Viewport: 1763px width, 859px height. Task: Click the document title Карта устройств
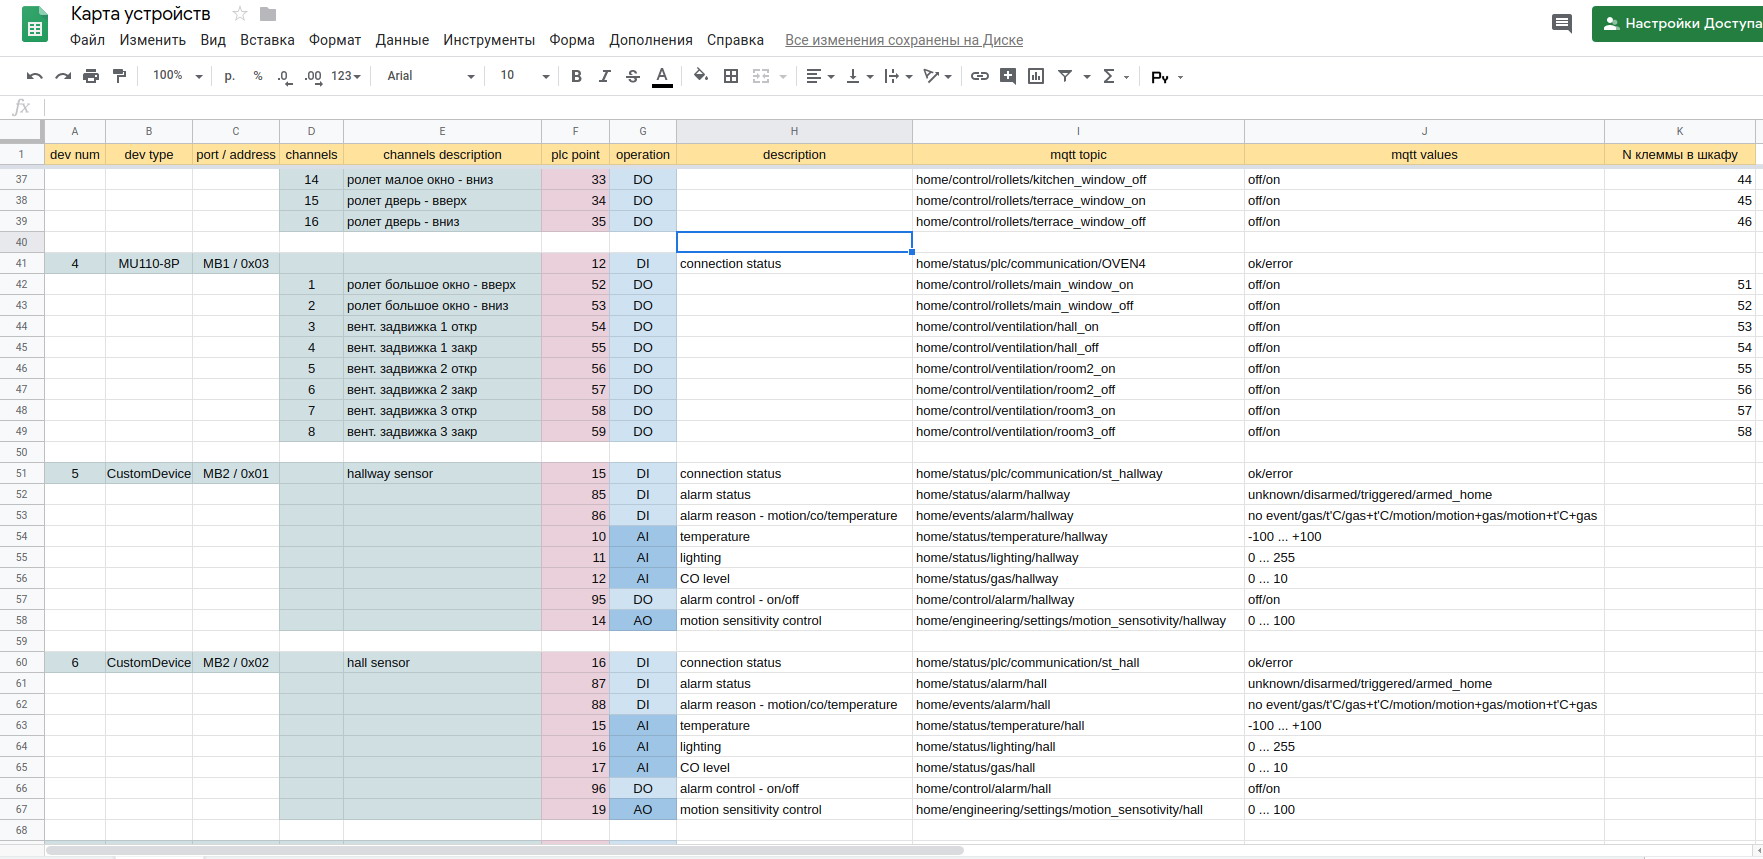[x=141, y=14]
